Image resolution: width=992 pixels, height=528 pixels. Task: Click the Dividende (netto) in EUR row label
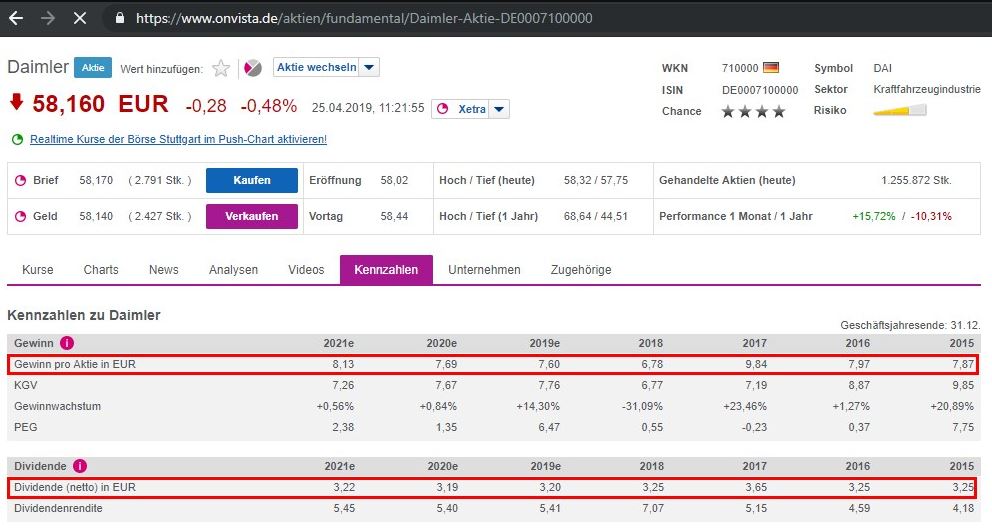coord(75,488)
